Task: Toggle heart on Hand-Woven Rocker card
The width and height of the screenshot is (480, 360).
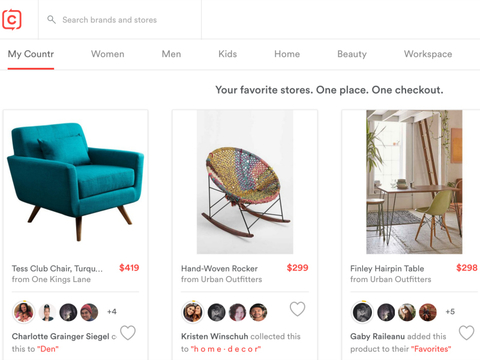Action: coord(297,309)
